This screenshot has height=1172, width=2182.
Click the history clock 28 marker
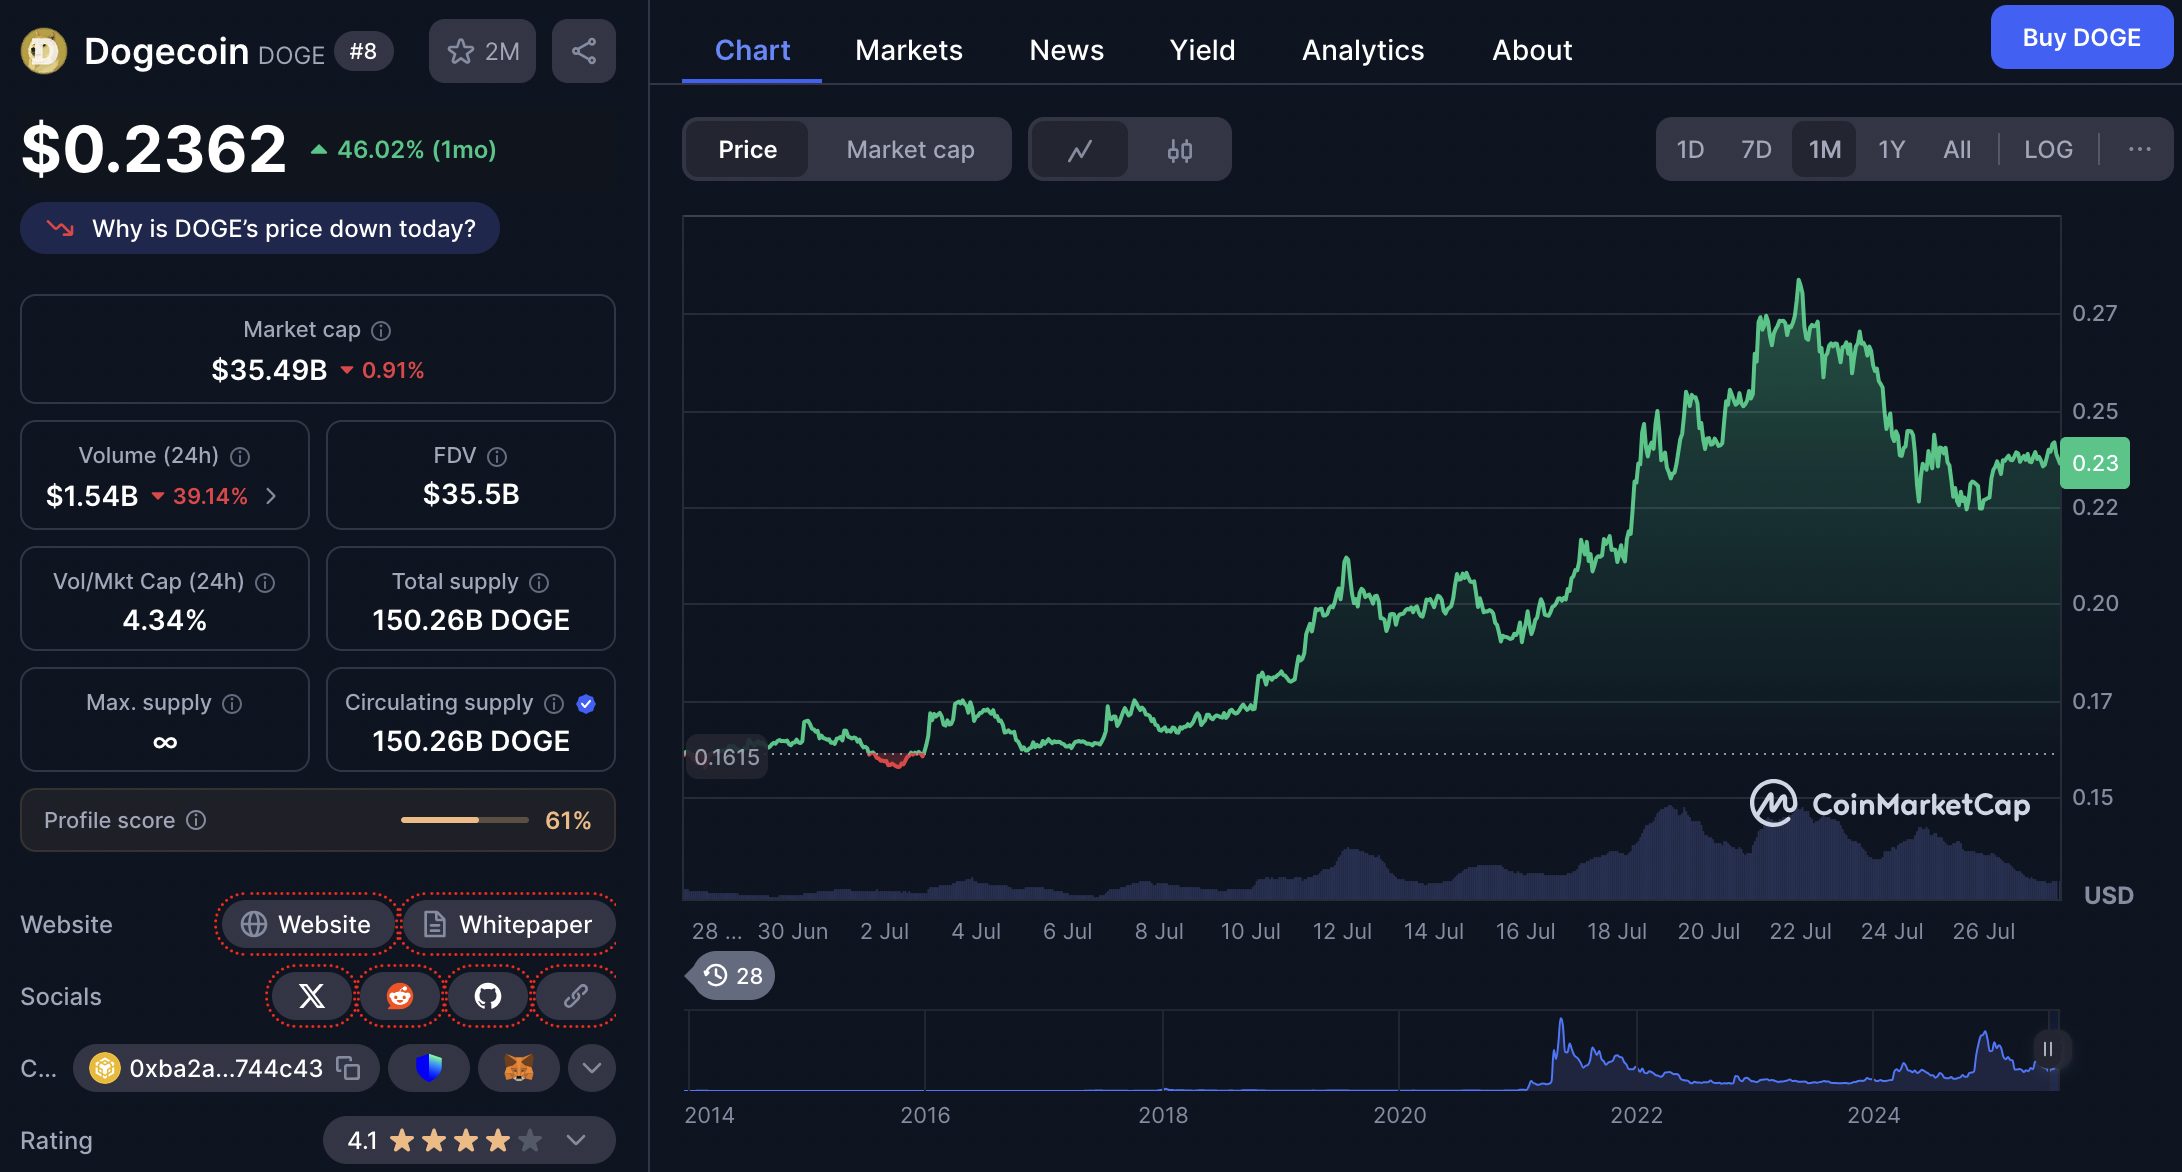pos(733,975)
